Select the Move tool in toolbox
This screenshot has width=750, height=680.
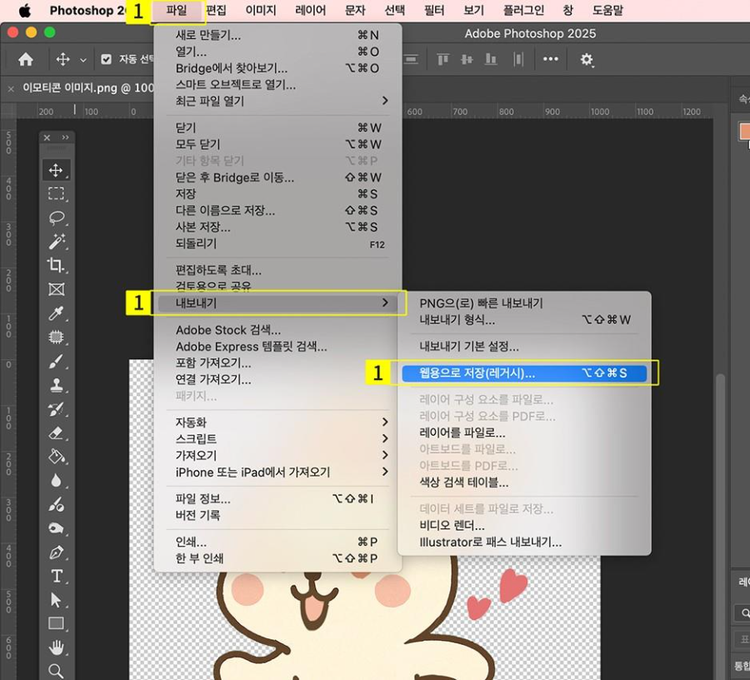(x=56, y=170)
